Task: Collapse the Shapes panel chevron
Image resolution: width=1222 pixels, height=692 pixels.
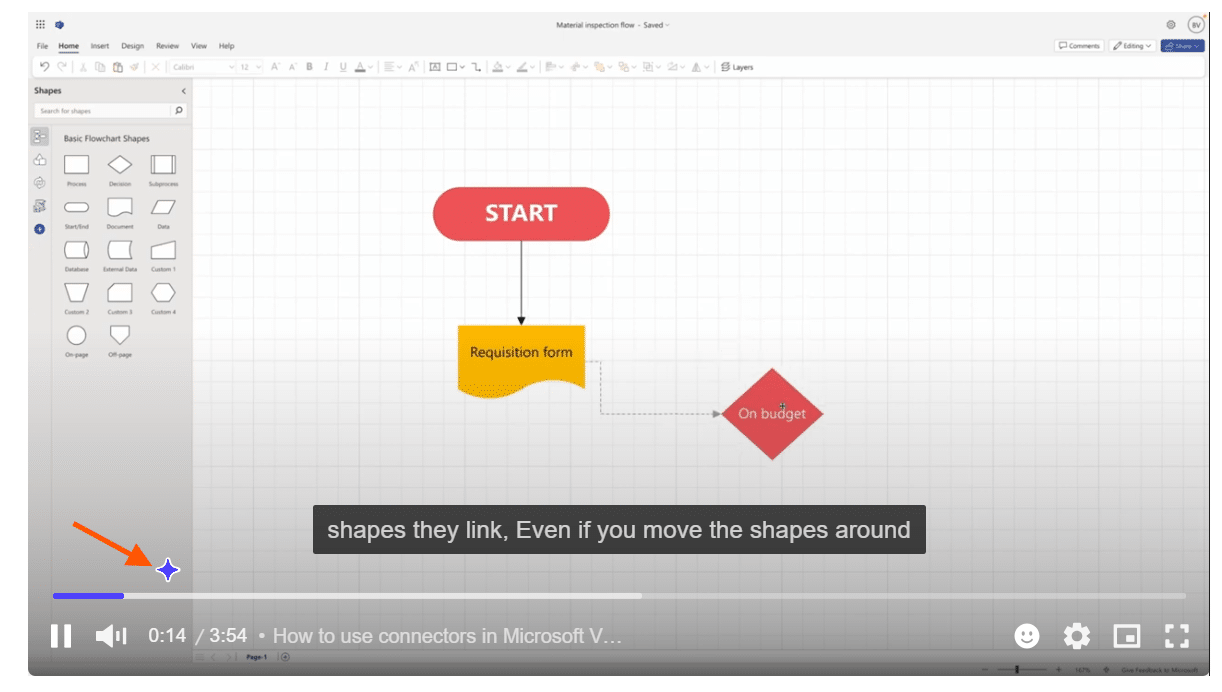Action: pyautogui.click(x=183, y=91)
